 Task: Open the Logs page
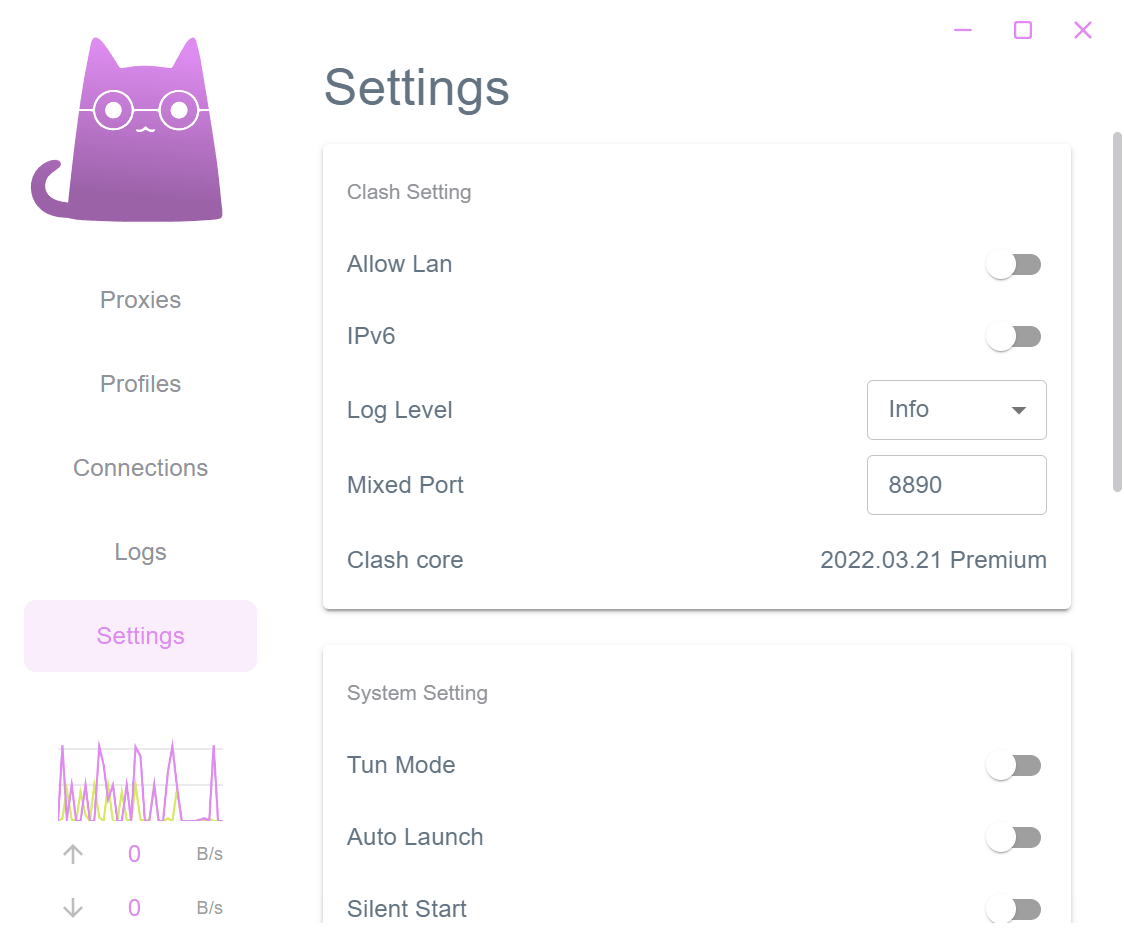tap(140, 552)
